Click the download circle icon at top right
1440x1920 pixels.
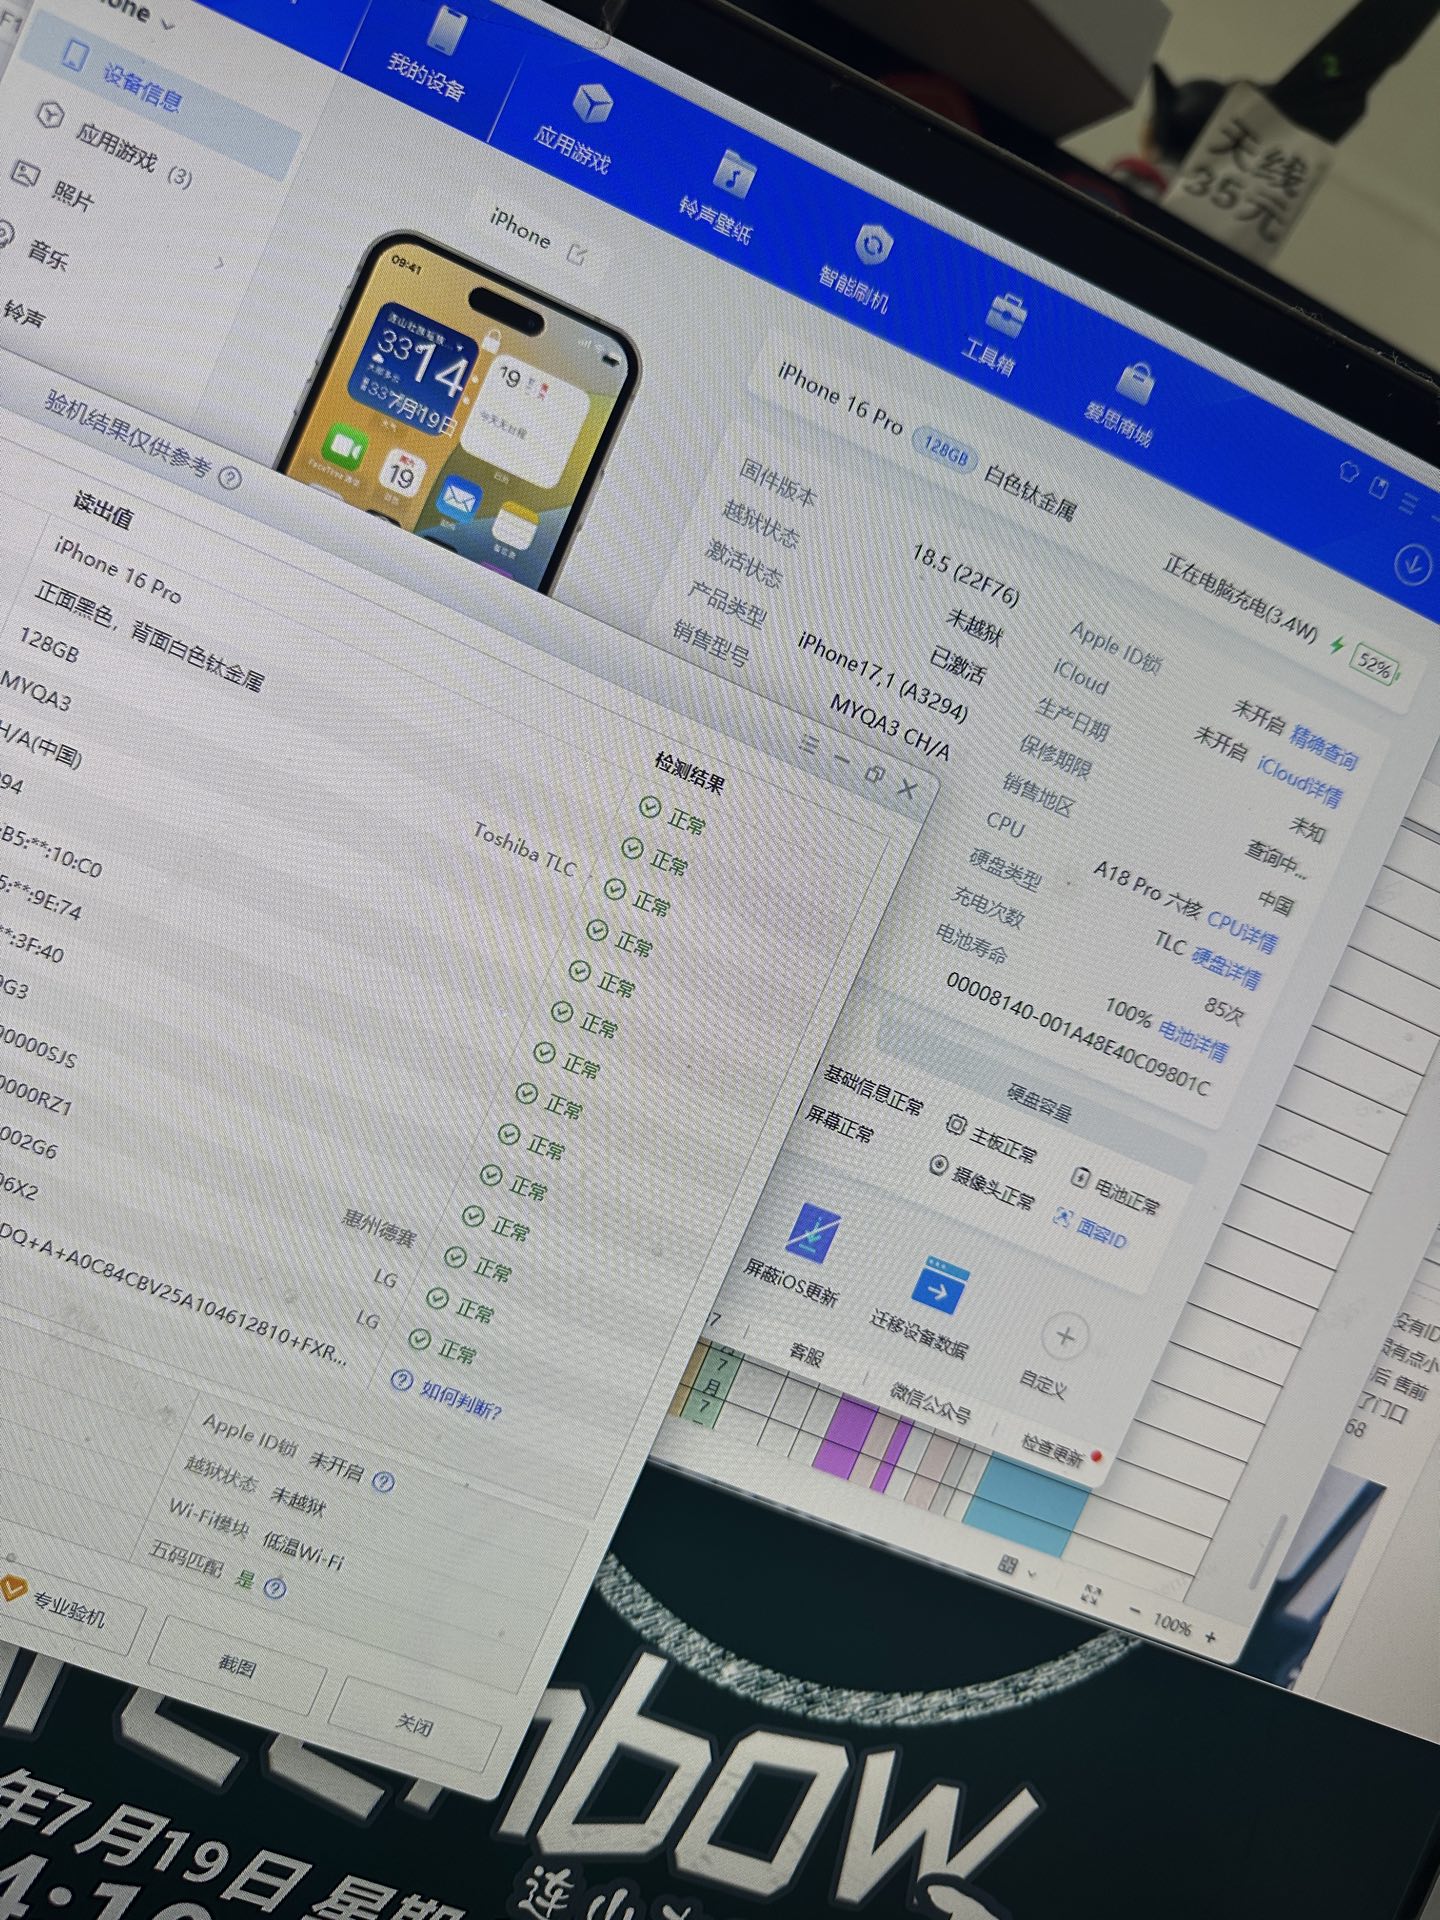(1412, 565)
